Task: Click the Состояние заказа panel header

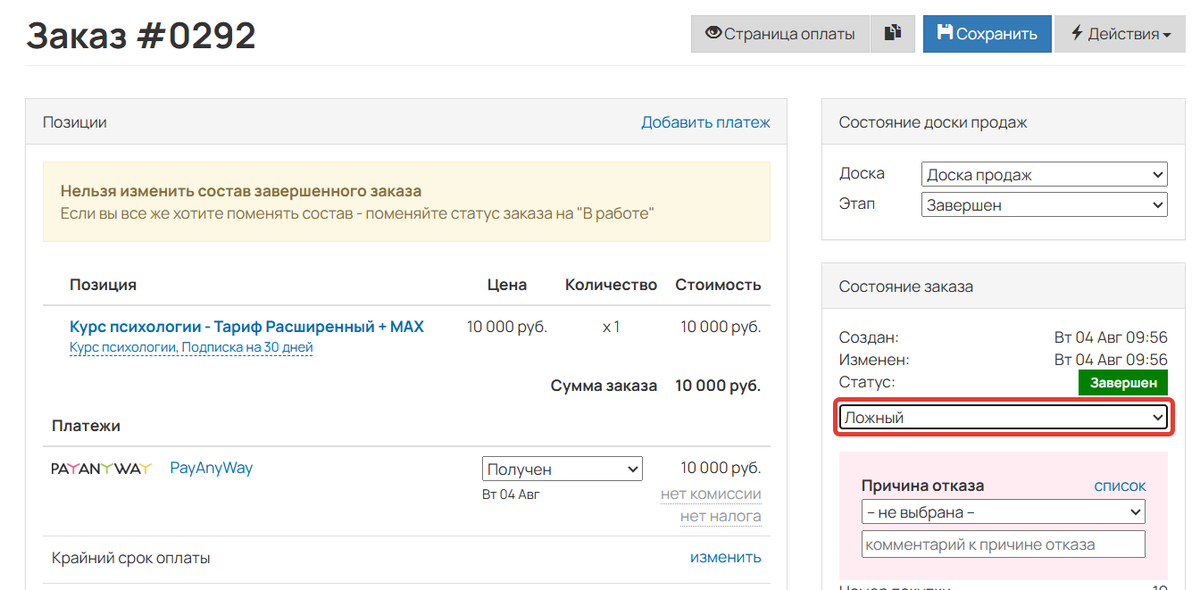Action: tap(1003, 286)
